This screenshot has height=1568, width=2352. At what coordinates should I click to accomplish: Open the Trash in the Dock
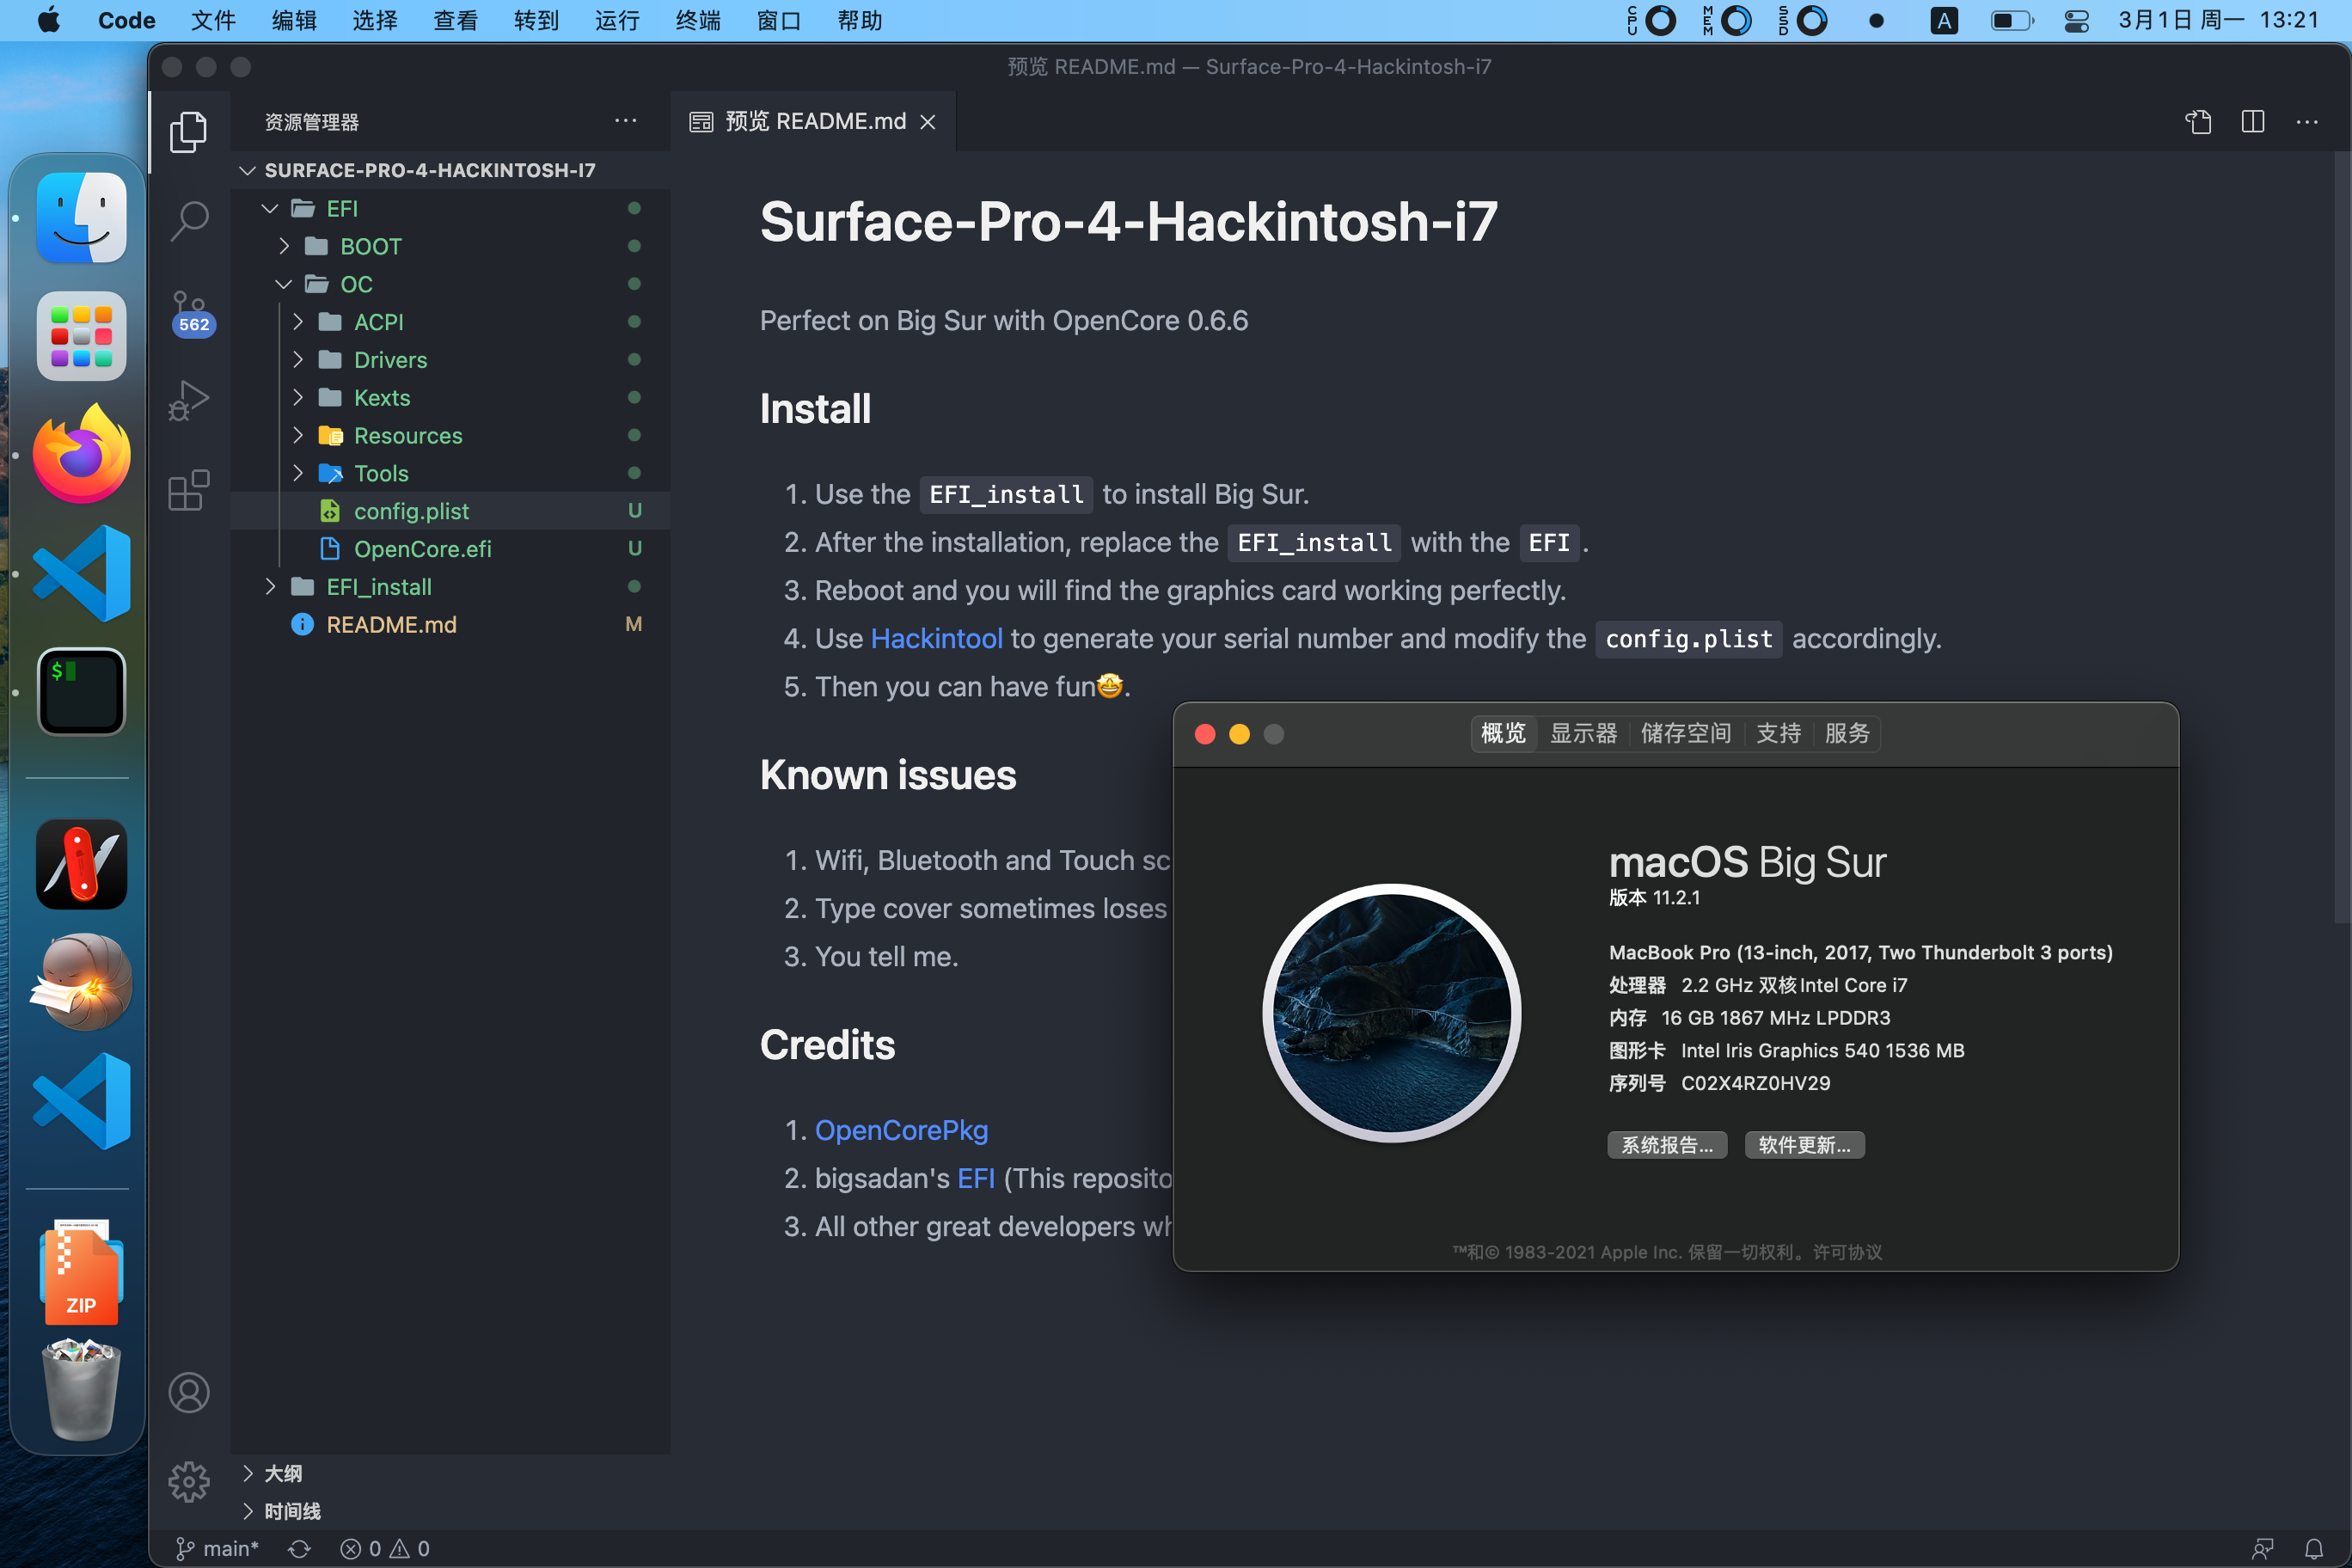[x=81, y=1390]
